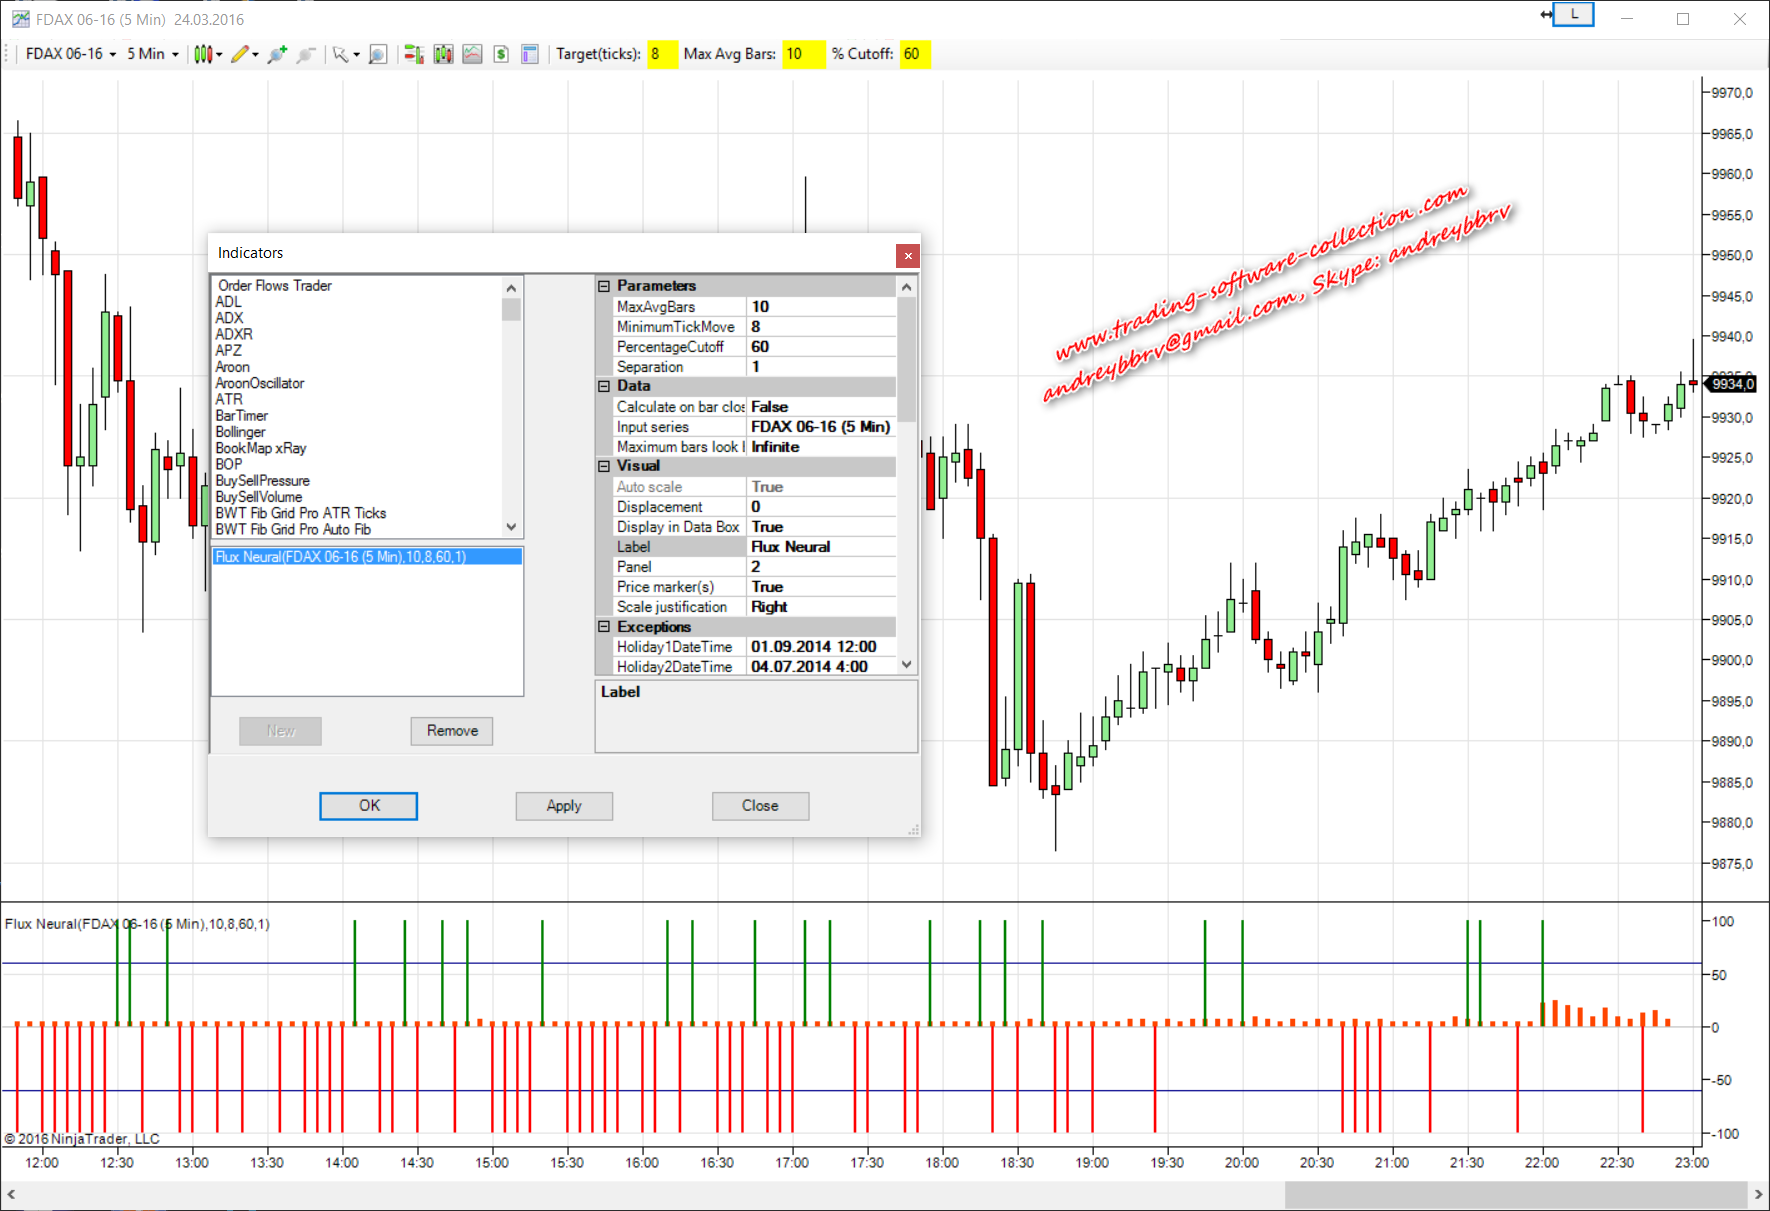Viewport: 1770px width, 1211px height.
Task: Click the Remove button
Action: [x=452, y=731]
